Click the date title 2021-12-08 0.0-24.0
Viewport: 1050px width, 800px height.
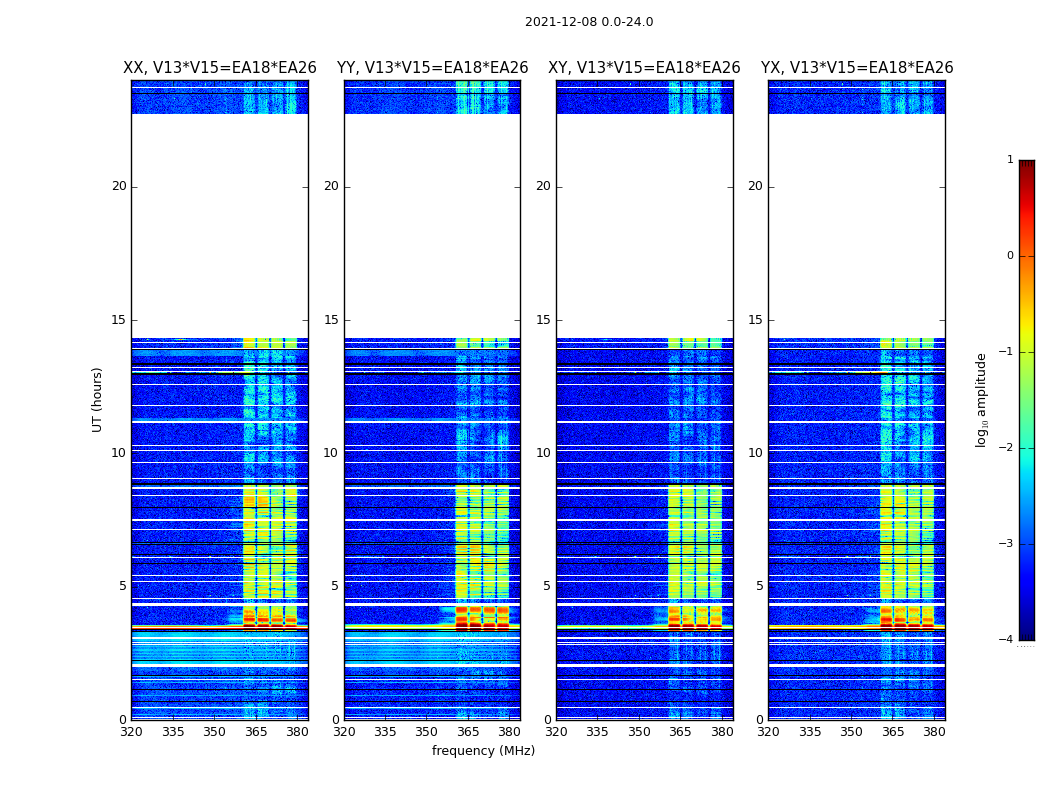click(588, 22)
